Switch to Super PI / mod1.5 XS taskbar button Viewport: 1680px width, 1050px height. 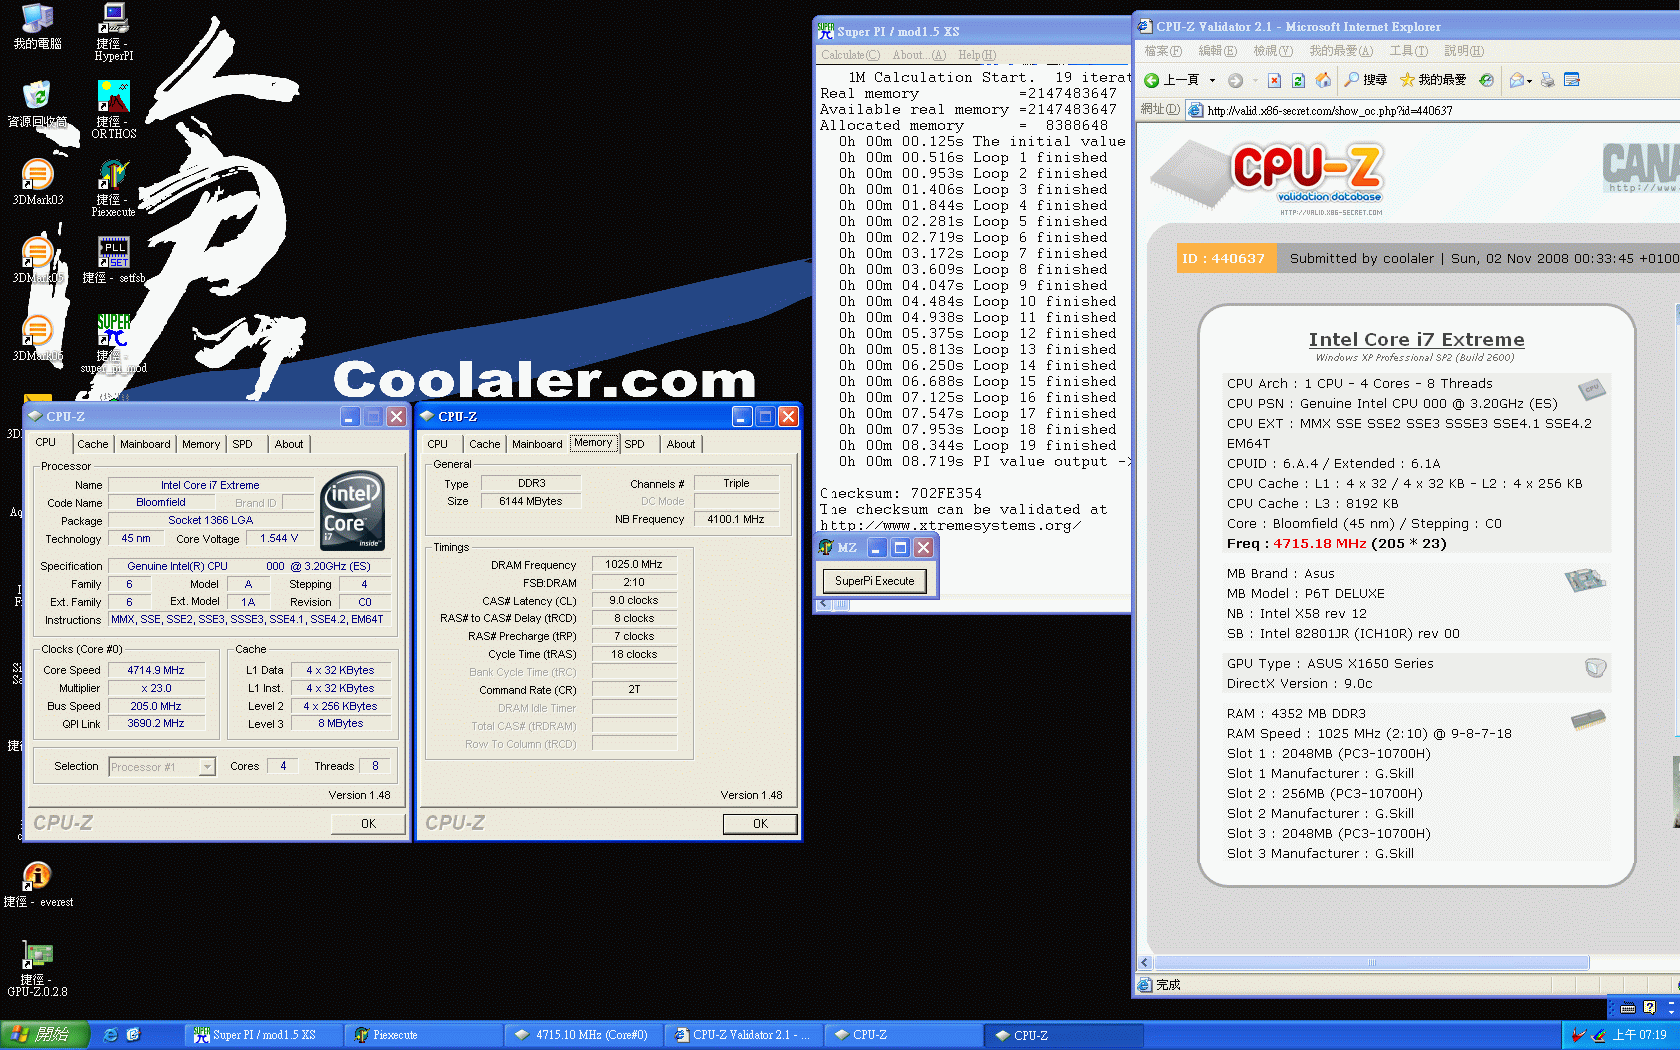pos(263,1035)
